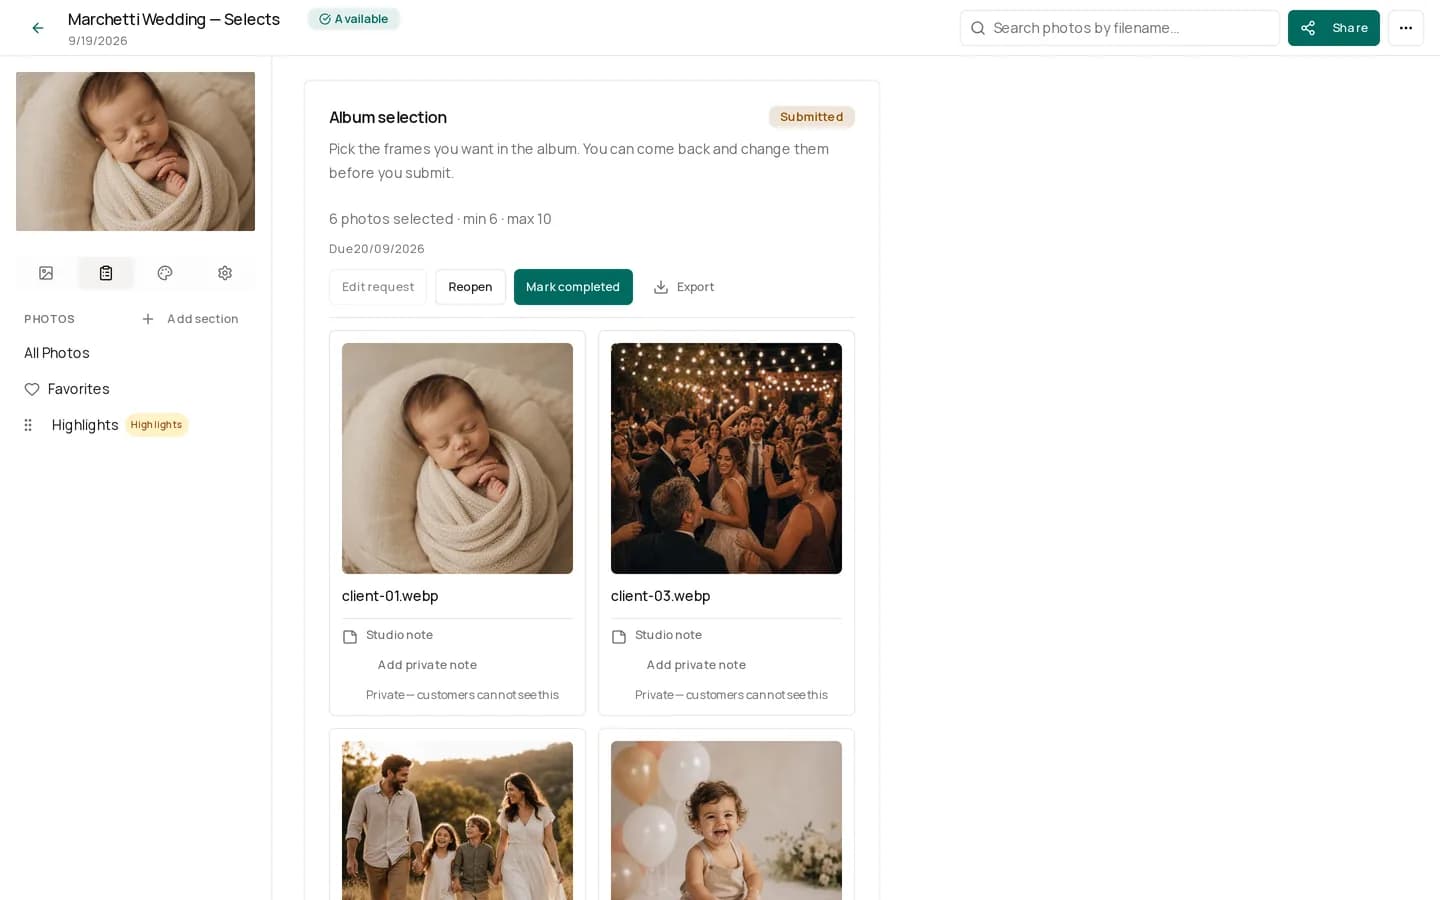Open the album cover thumbnail in sidebar
This screenshot has width=1440, height=900.
click(136, 151)
